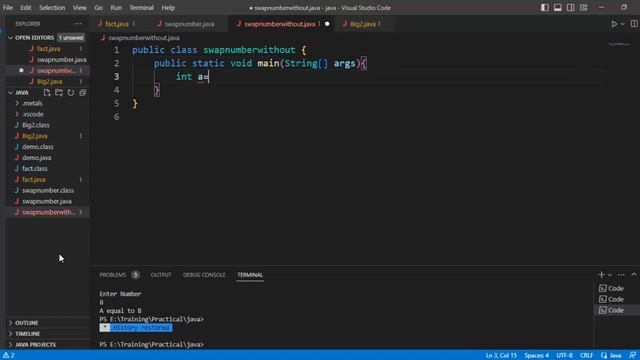
Task: Open the Selection menu
Action: (52, 8)
